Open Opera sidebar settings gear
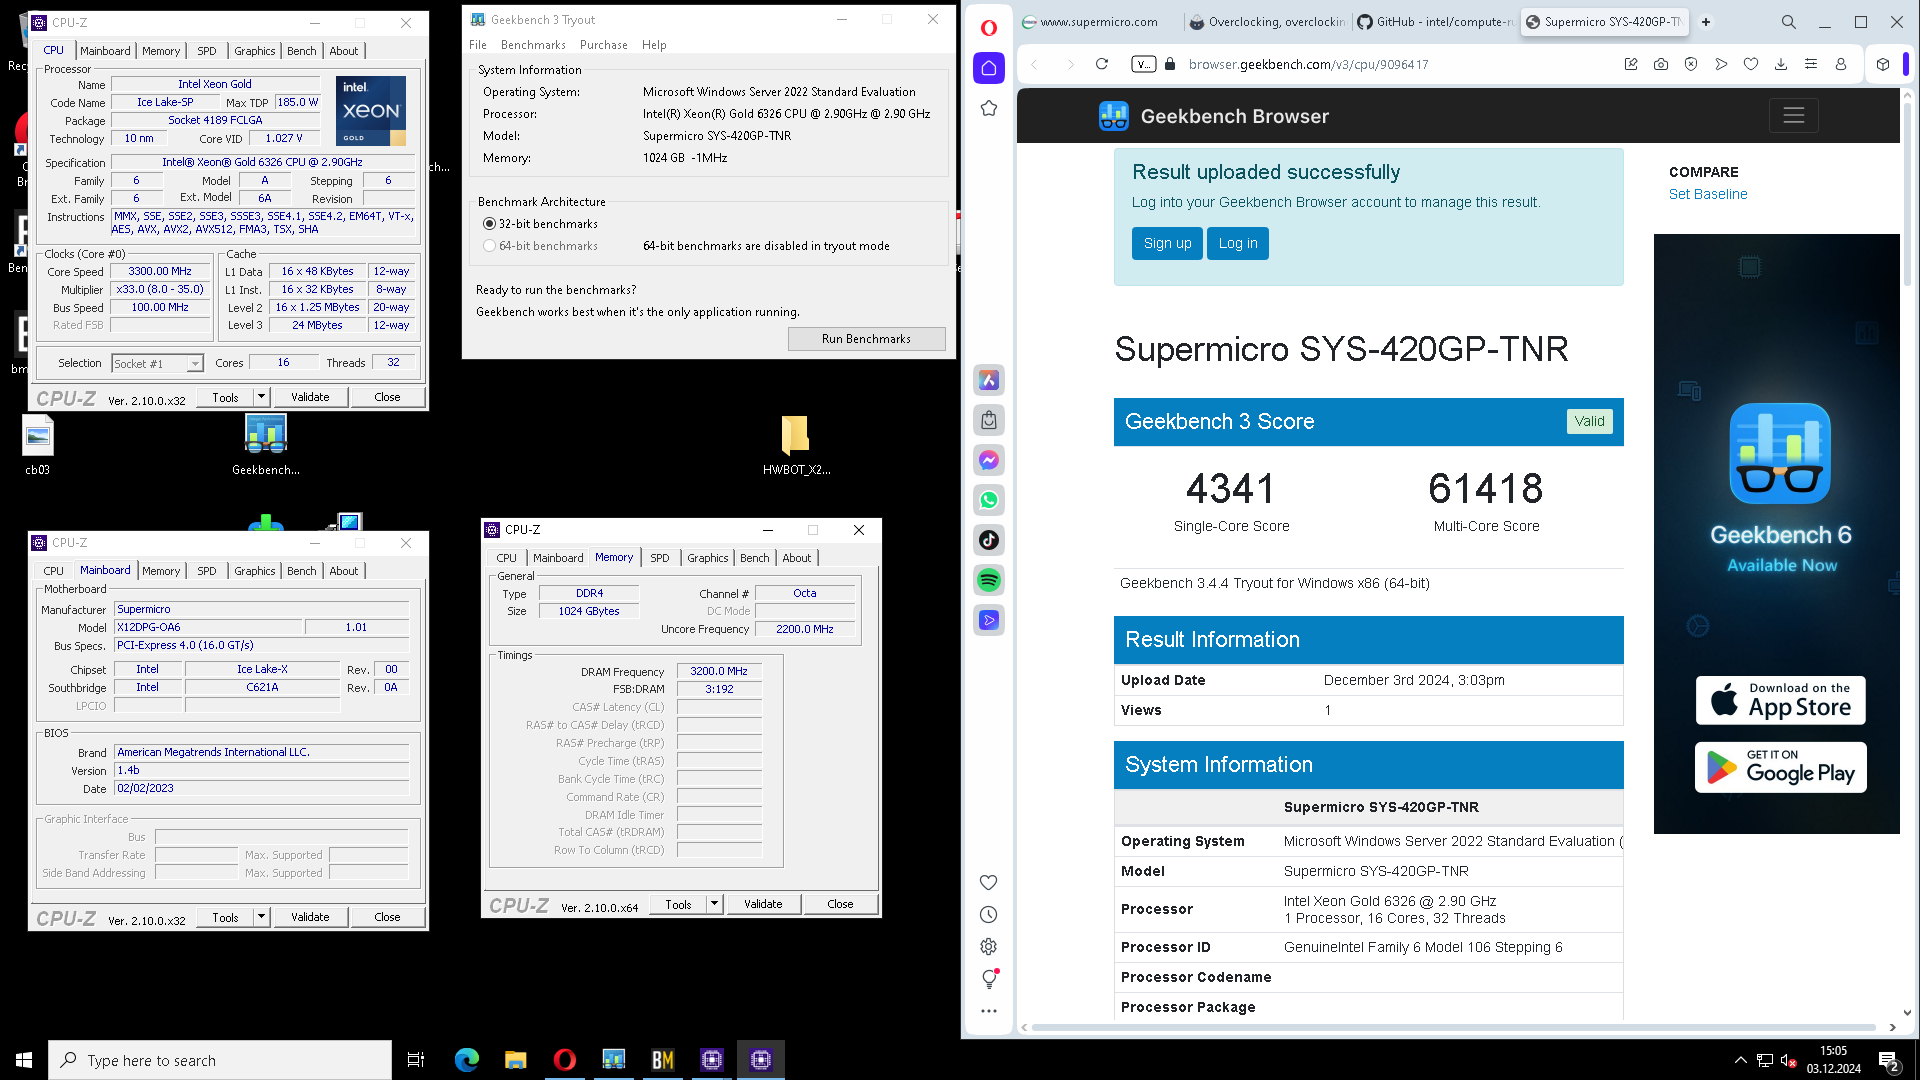1920x1080 pixels. pyautogui.click(x=988, y=946)
